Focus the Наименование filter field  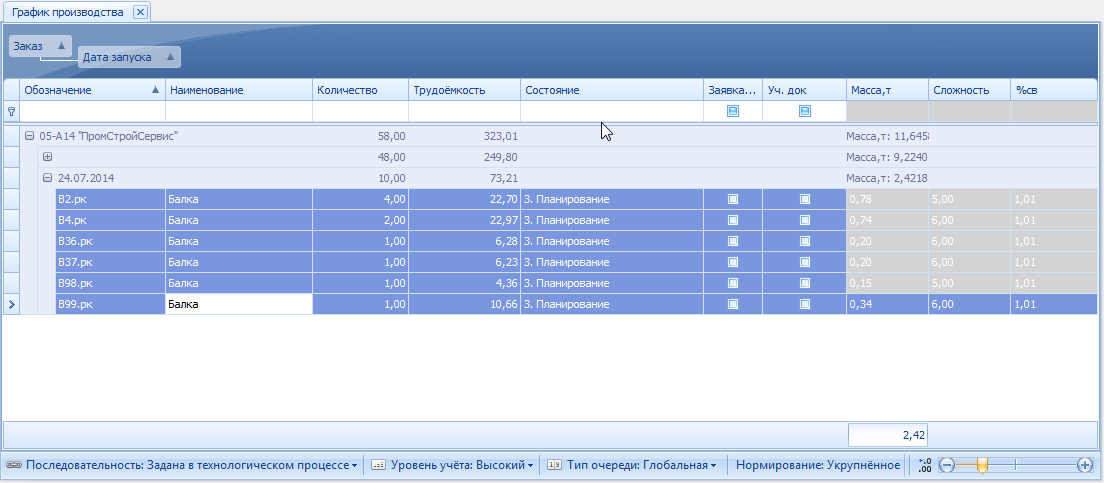(239, 111)
